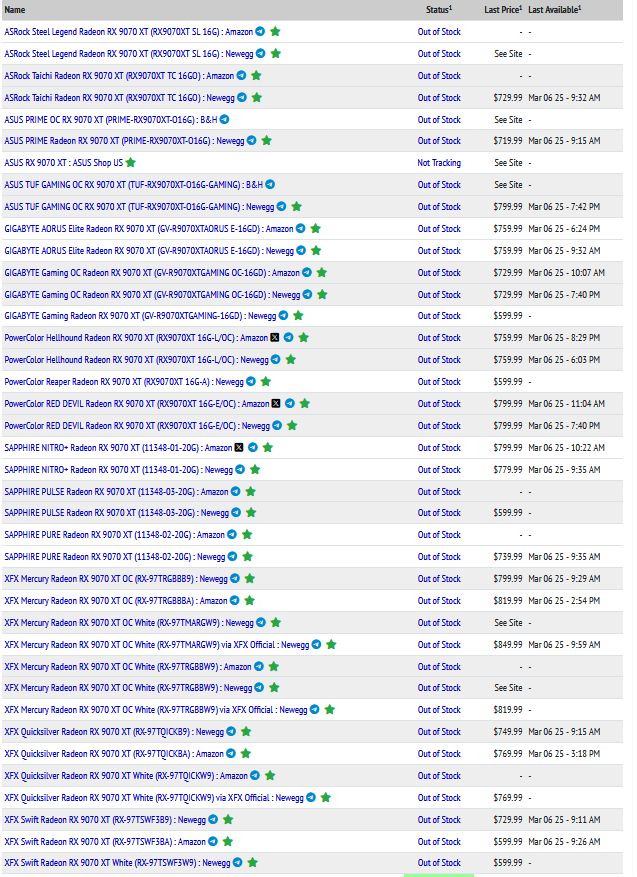This screenshot has height=877, width=637.
Task: Click Mar 06 25 - 10:07 AM availability date
Action: 567,272
